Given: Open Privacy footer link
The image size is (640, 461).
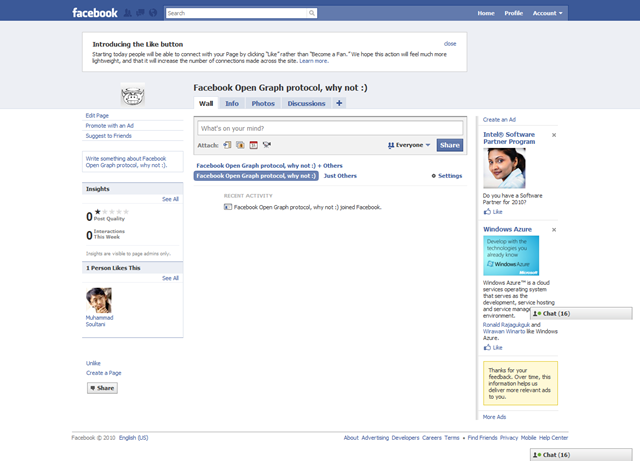Looking at the screenshot, I should click(x=509, y=438).
